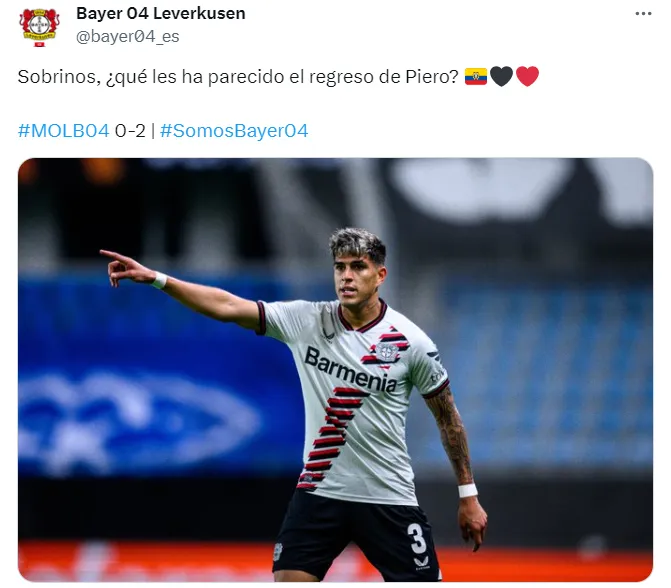Open the #MOLB04 hashtag

click(63, 131)
